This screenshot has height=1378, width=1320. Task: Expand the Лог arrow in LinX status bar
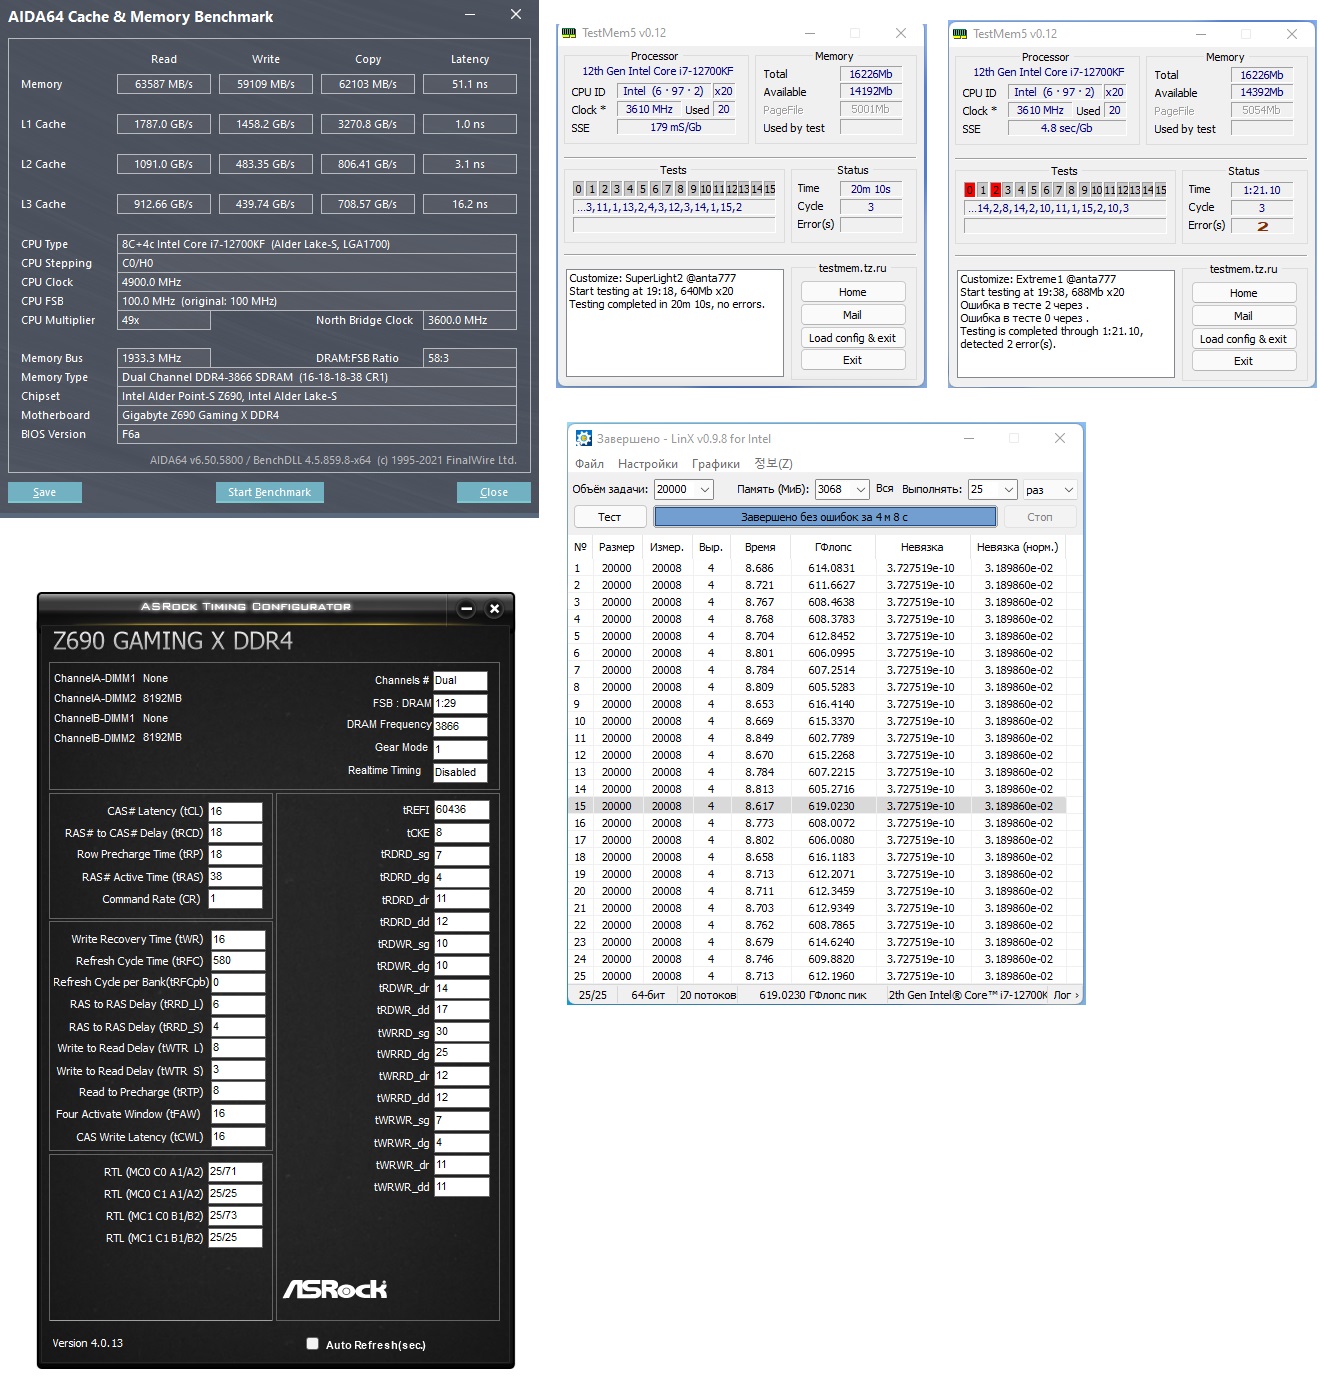tap(1077, 995)
